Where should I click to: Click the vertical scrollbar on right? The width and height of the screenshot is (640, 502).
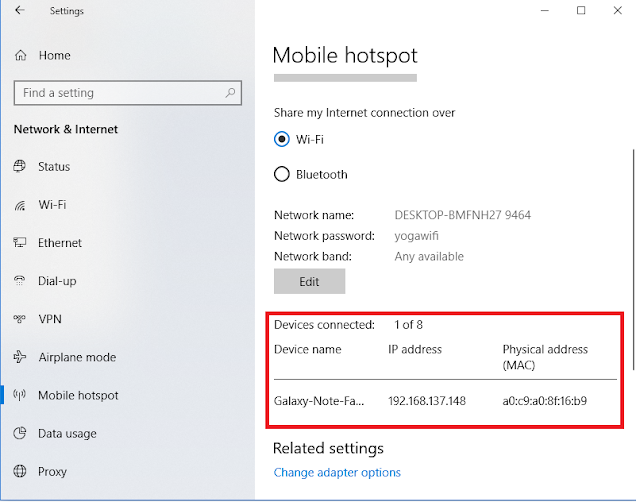633,260
